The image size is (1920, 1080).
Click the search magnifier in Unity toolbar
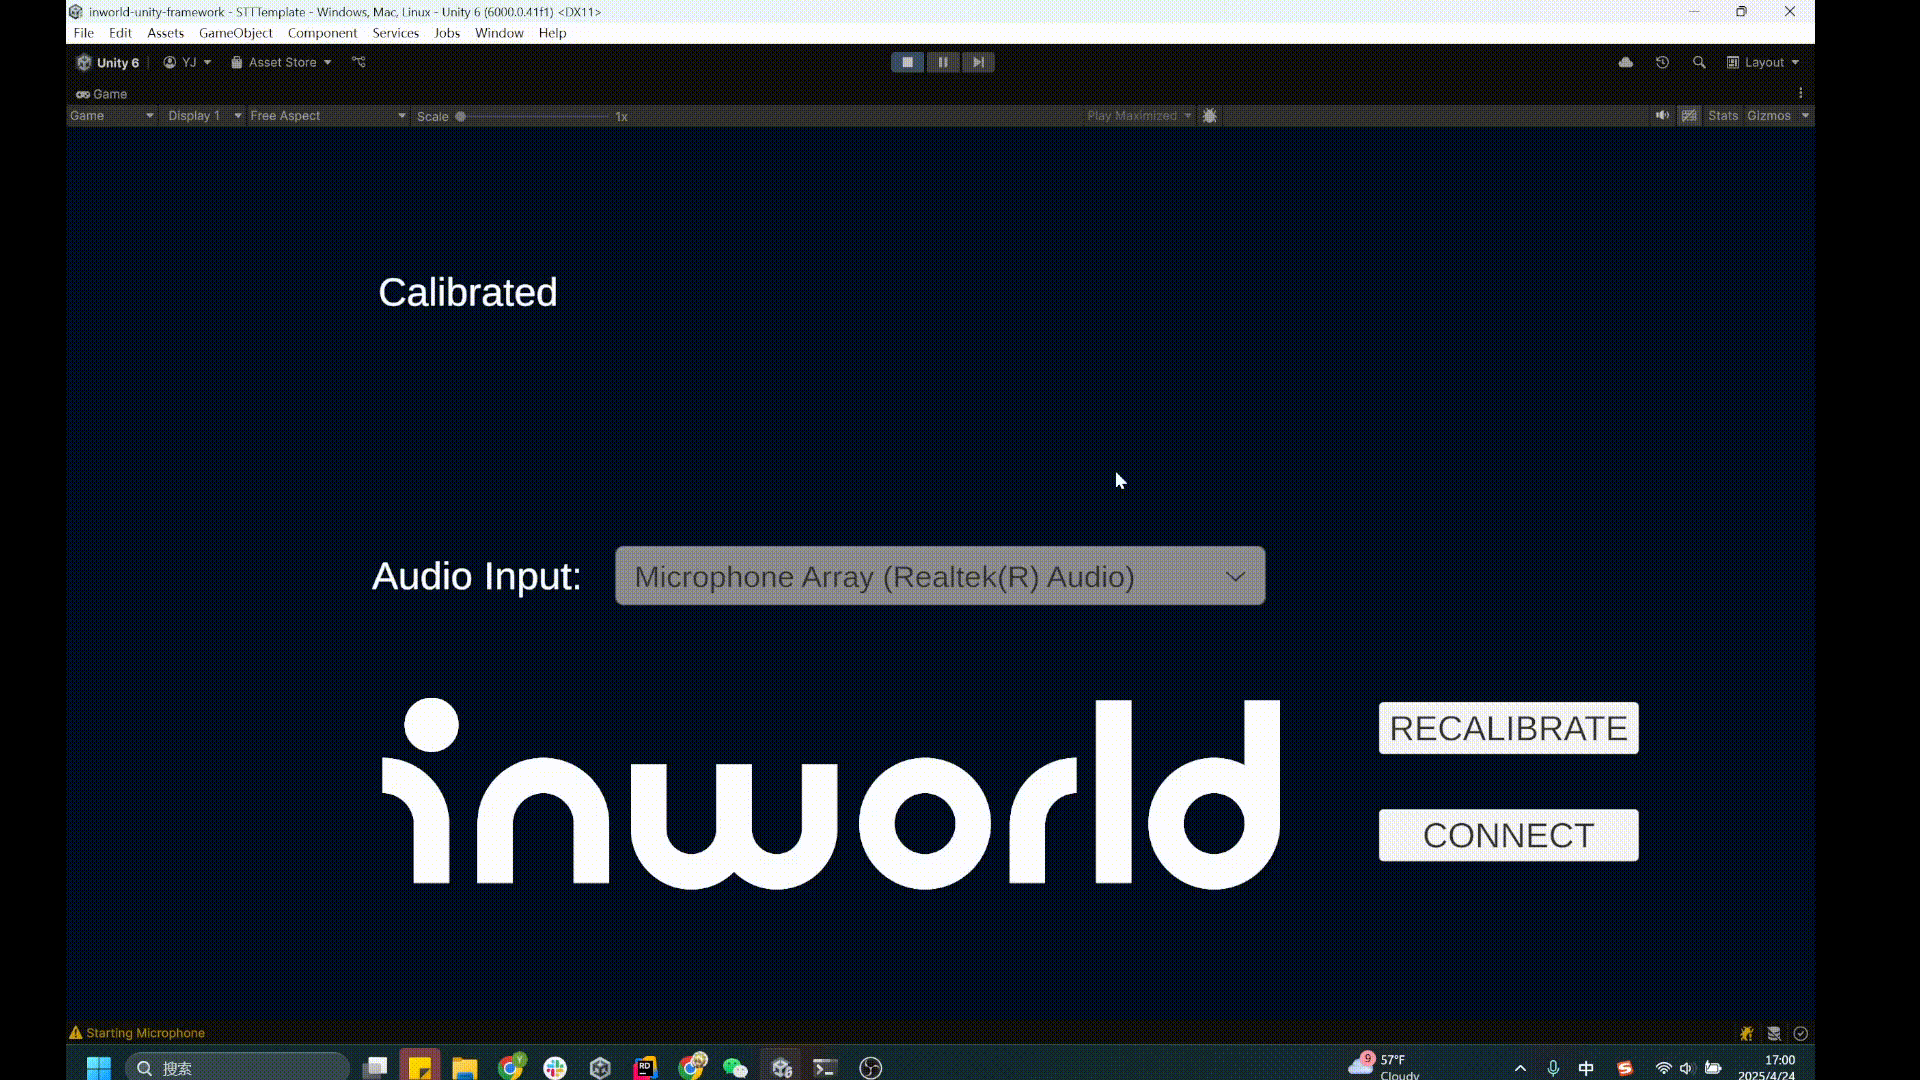(1699, 62)
